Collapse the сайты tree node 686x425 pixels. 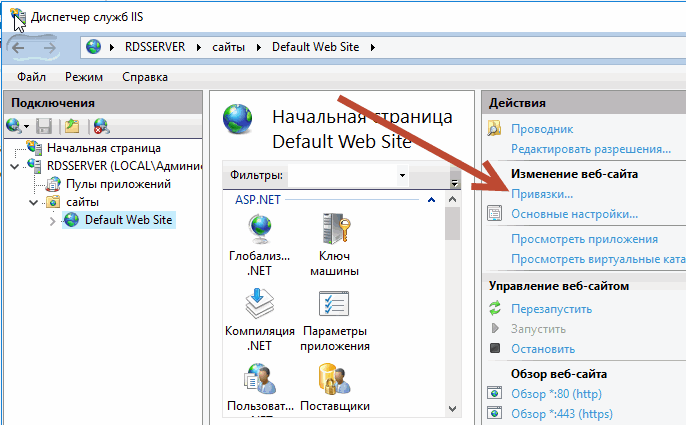[x=33, y=202]
